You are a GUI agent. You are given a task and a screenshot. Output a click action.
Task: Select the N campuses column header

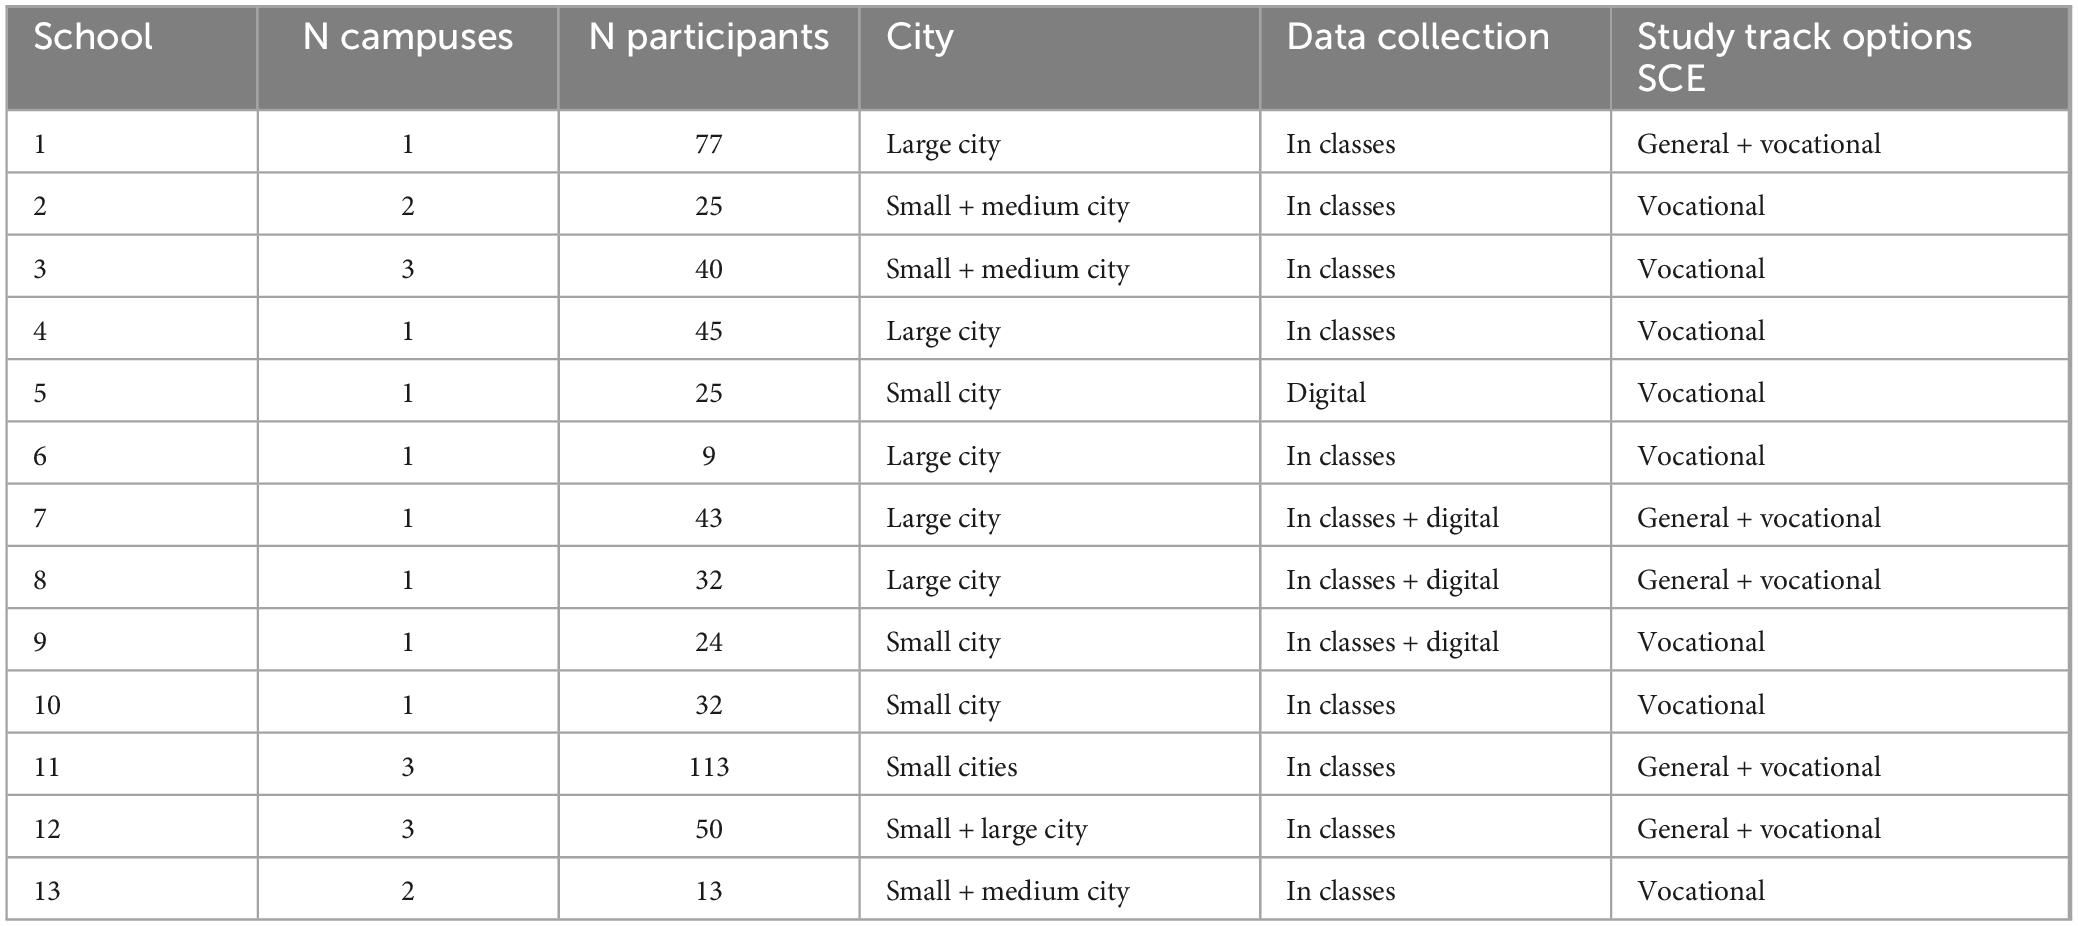click(x=408, y=58)
